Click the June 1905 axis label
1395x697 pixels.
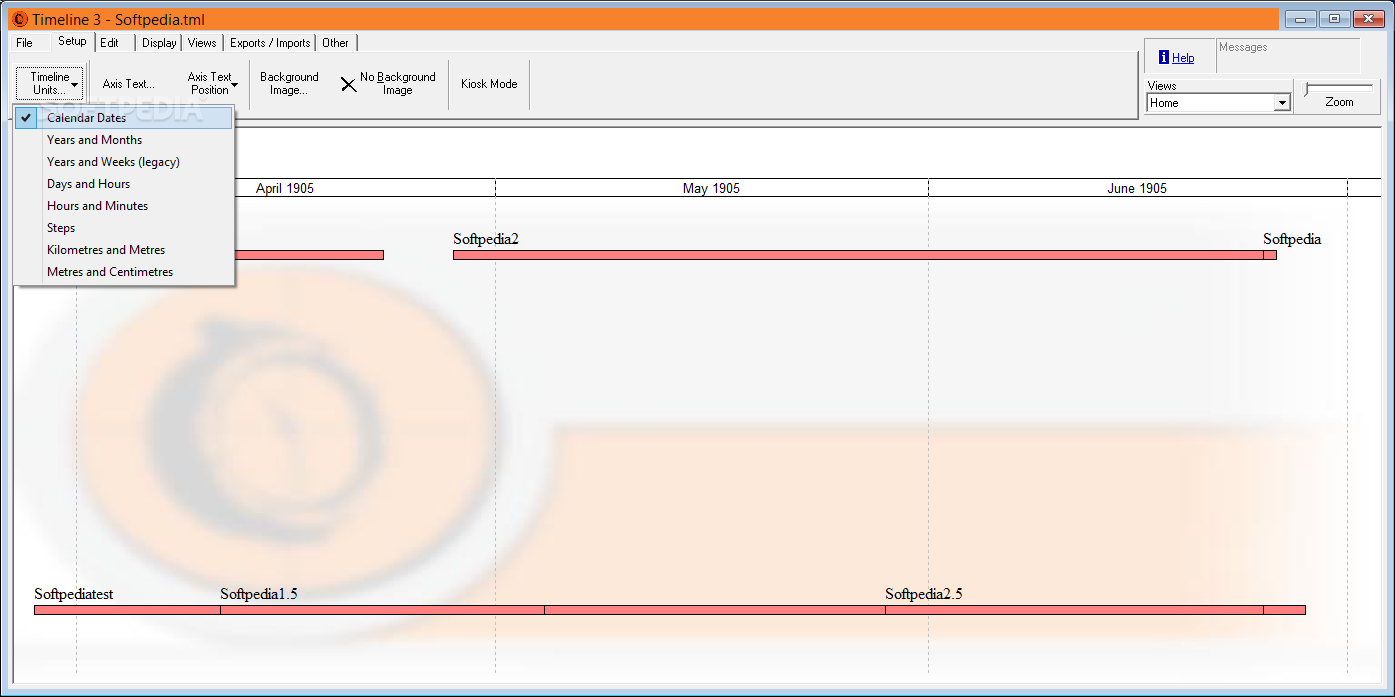(1137, 188)
